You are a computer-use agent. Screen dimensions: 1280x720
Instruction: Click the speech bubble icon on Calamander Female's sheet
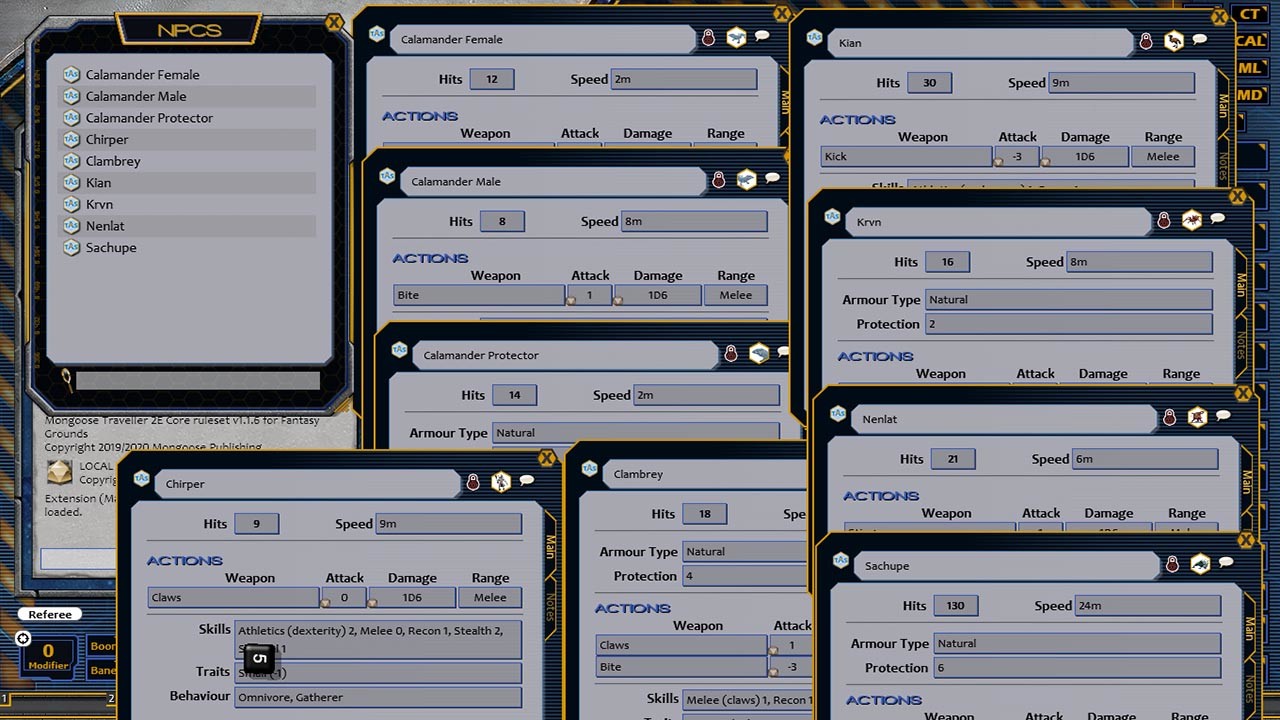[x=762, y=35]
